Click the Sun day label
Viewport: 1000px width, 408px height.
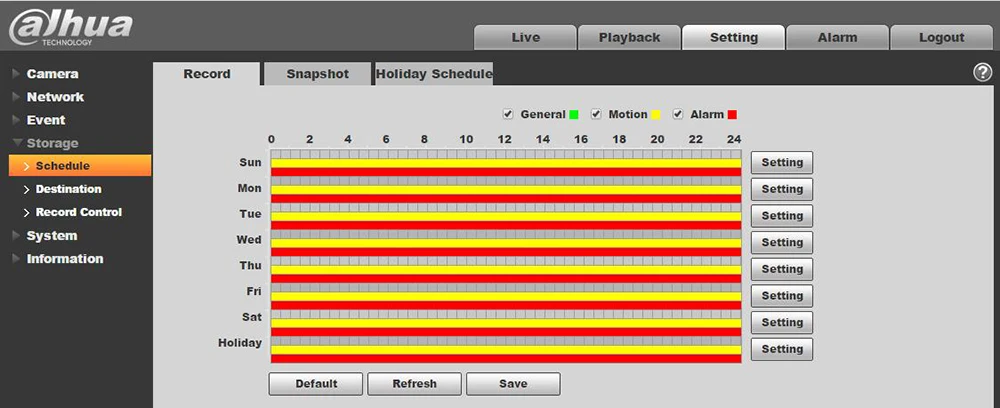[250, 163]
